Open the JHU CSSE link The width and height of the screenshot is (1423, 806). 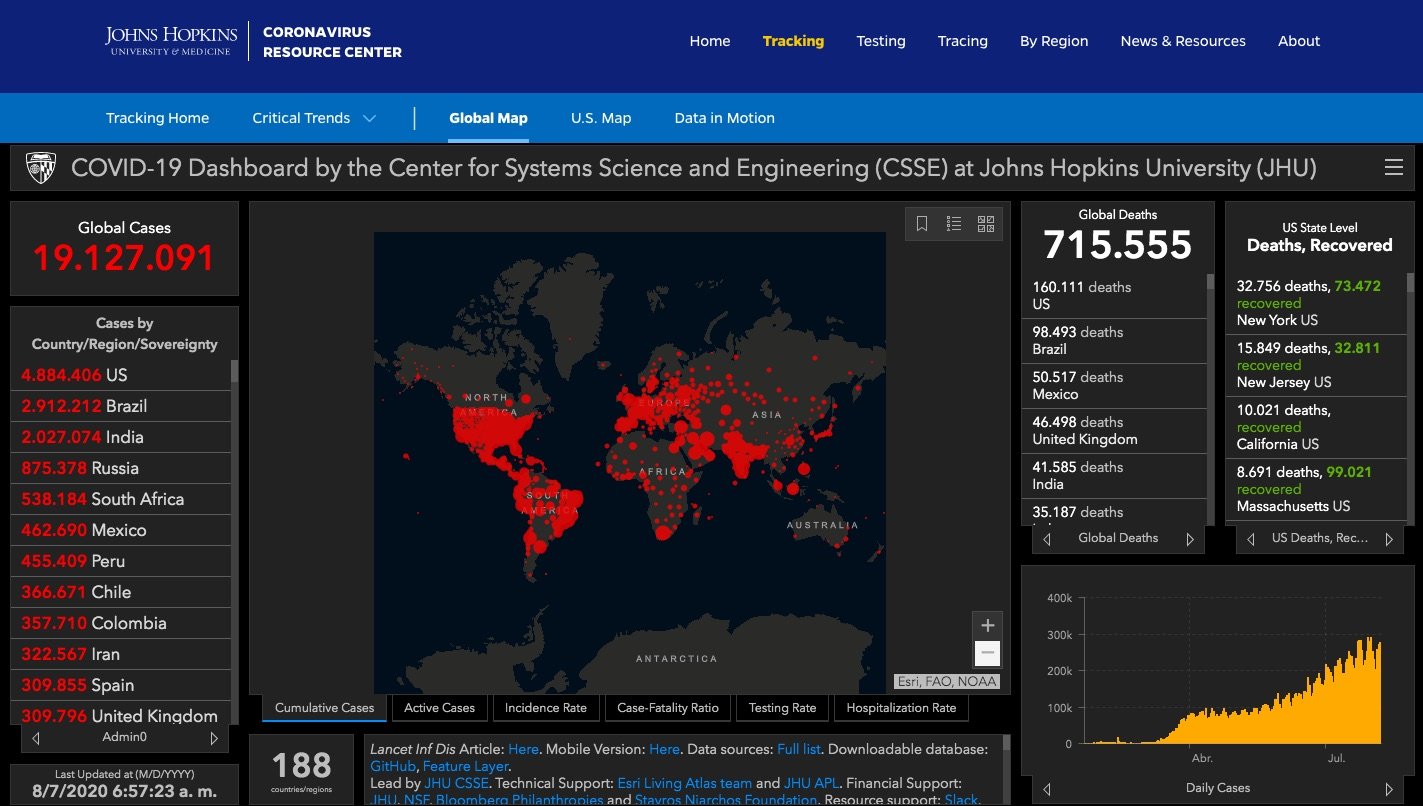click(x=457, y=783)
